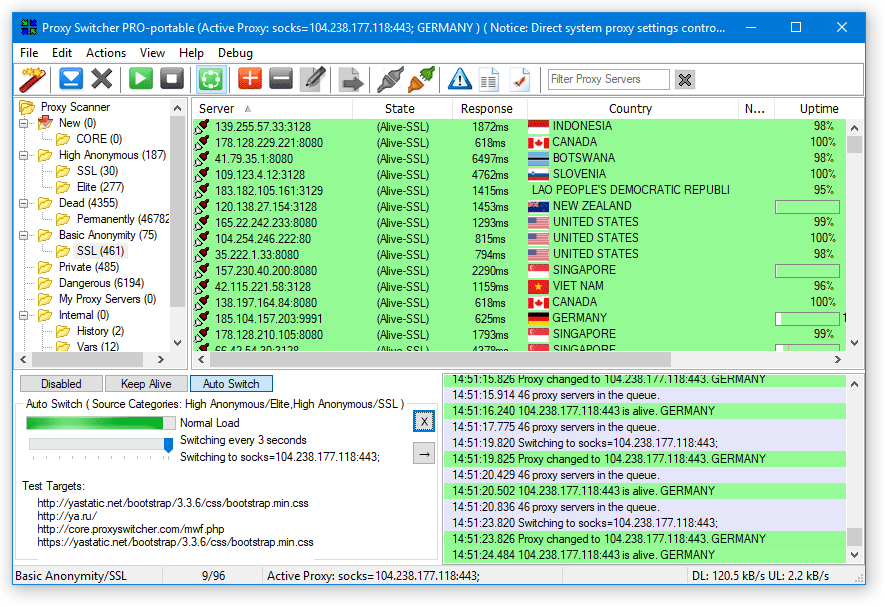Open the Debug menu
Screen dimensions: 885x607
pos(235,53)
